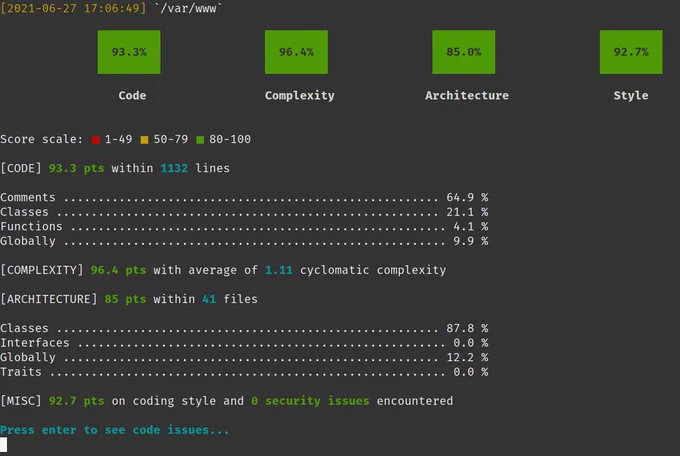
Task: Click the 96.4% Complexity score box
Action: click(x=296, y=52)
